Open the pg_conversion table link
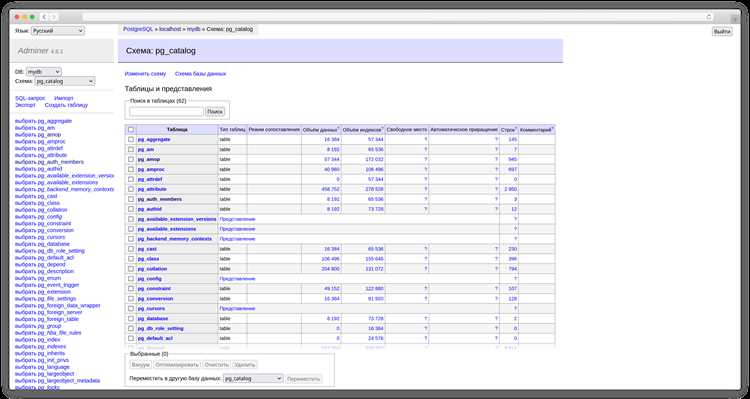 [155, 299]
